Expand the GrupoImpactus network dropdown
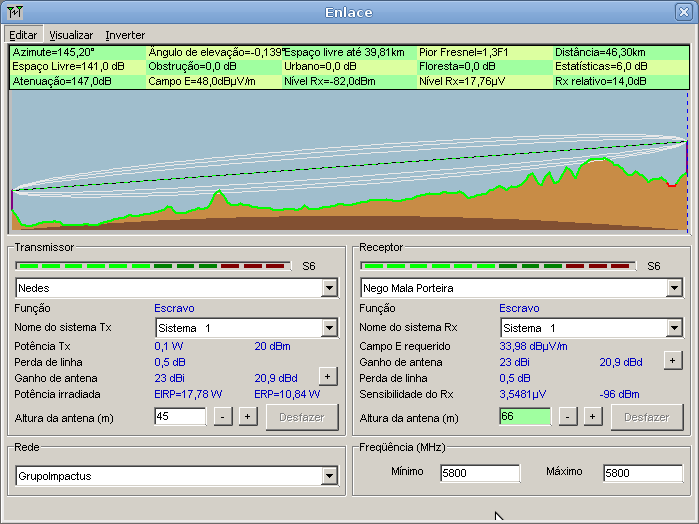This screenshot has height=524, width=699. pos(329,477)
